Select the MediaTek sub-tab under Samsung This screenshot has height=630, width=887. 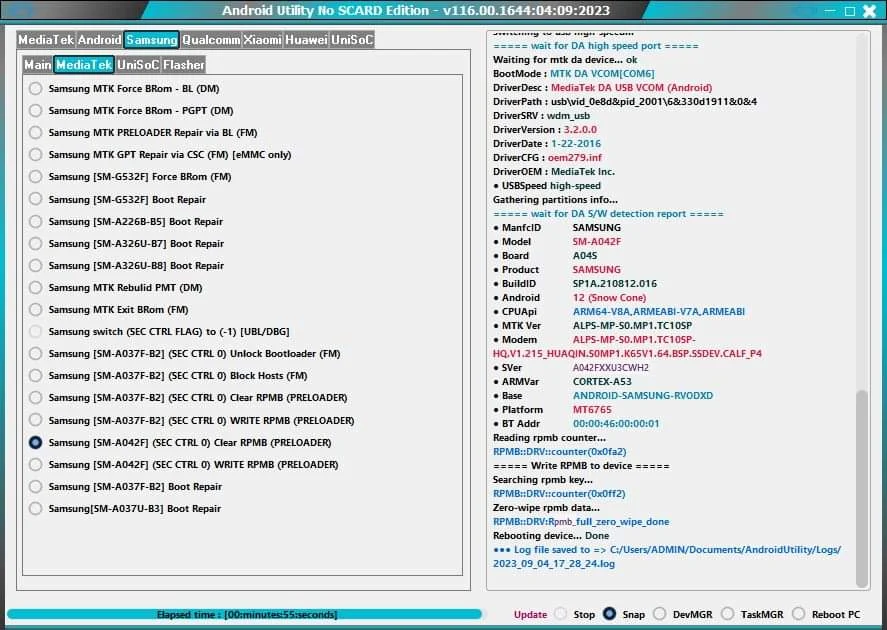click(84, 65)
